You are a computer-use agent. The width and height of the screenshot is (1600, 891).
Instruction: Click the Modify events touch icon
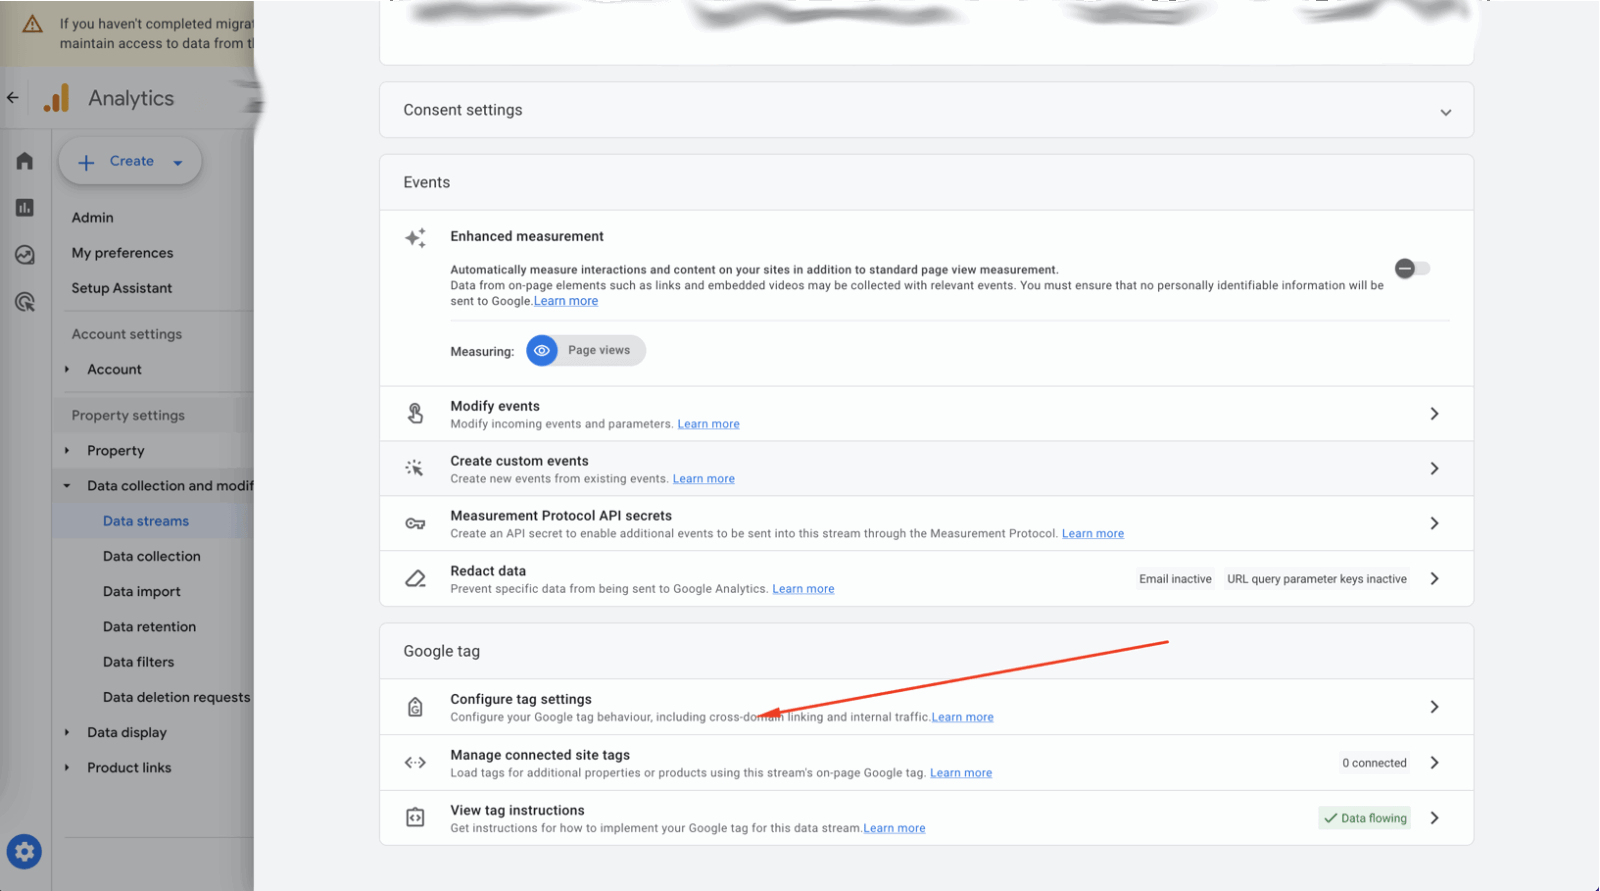[x=415, y=413]
